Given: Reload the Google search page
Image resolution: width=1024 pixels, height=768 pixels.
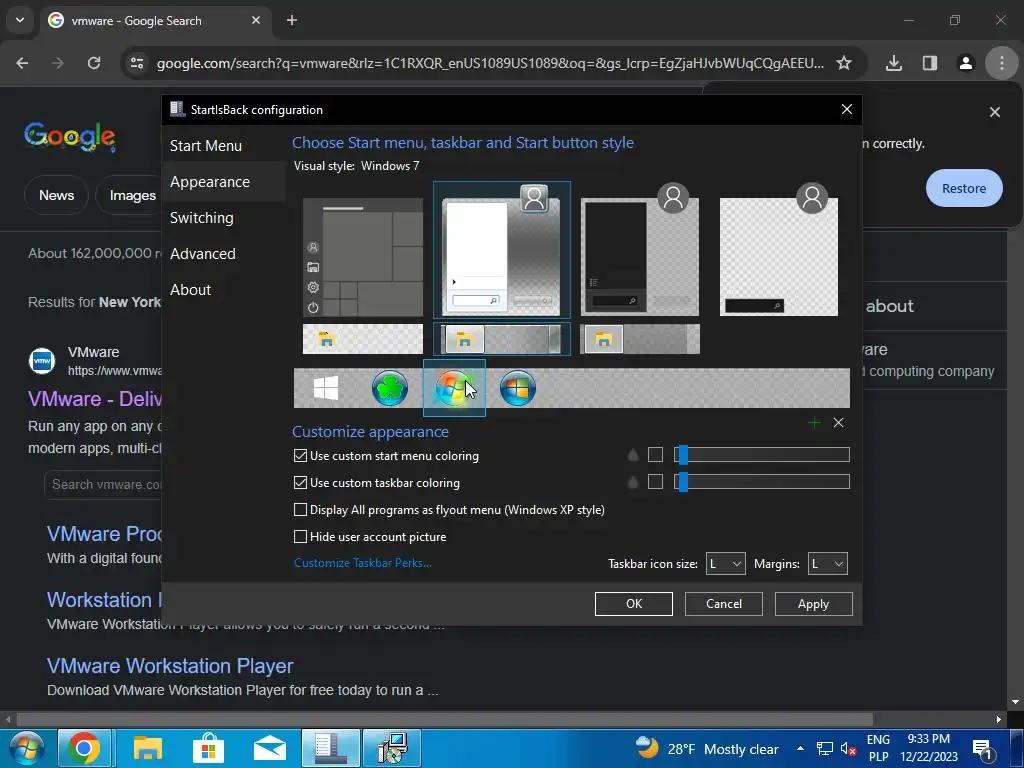Looking at the screenshot, I should point(94,63).
